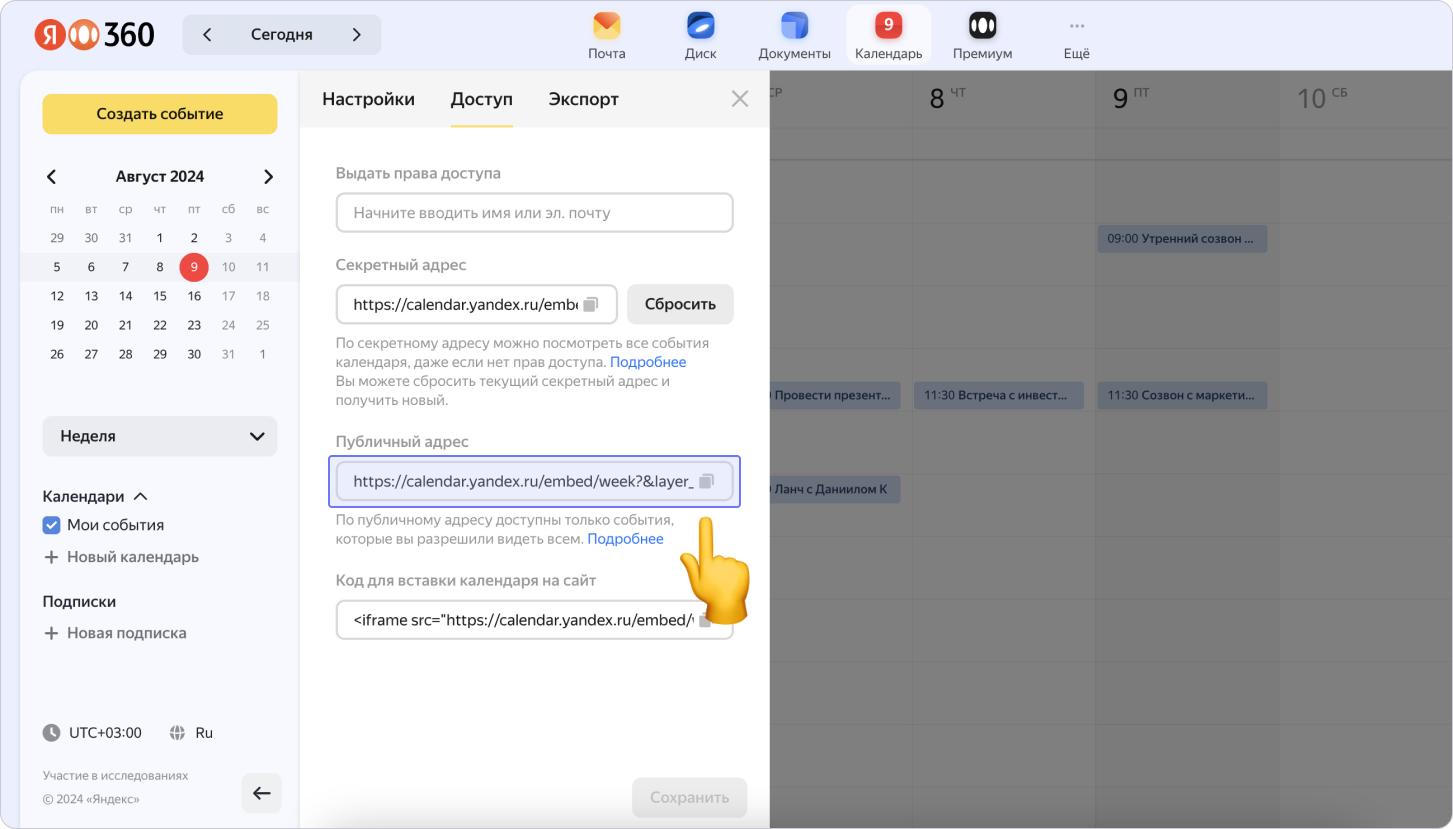This screenshot has width=1453, height=829.
Task: Open the Диск cloud storage icon
Action: [700, 27]
